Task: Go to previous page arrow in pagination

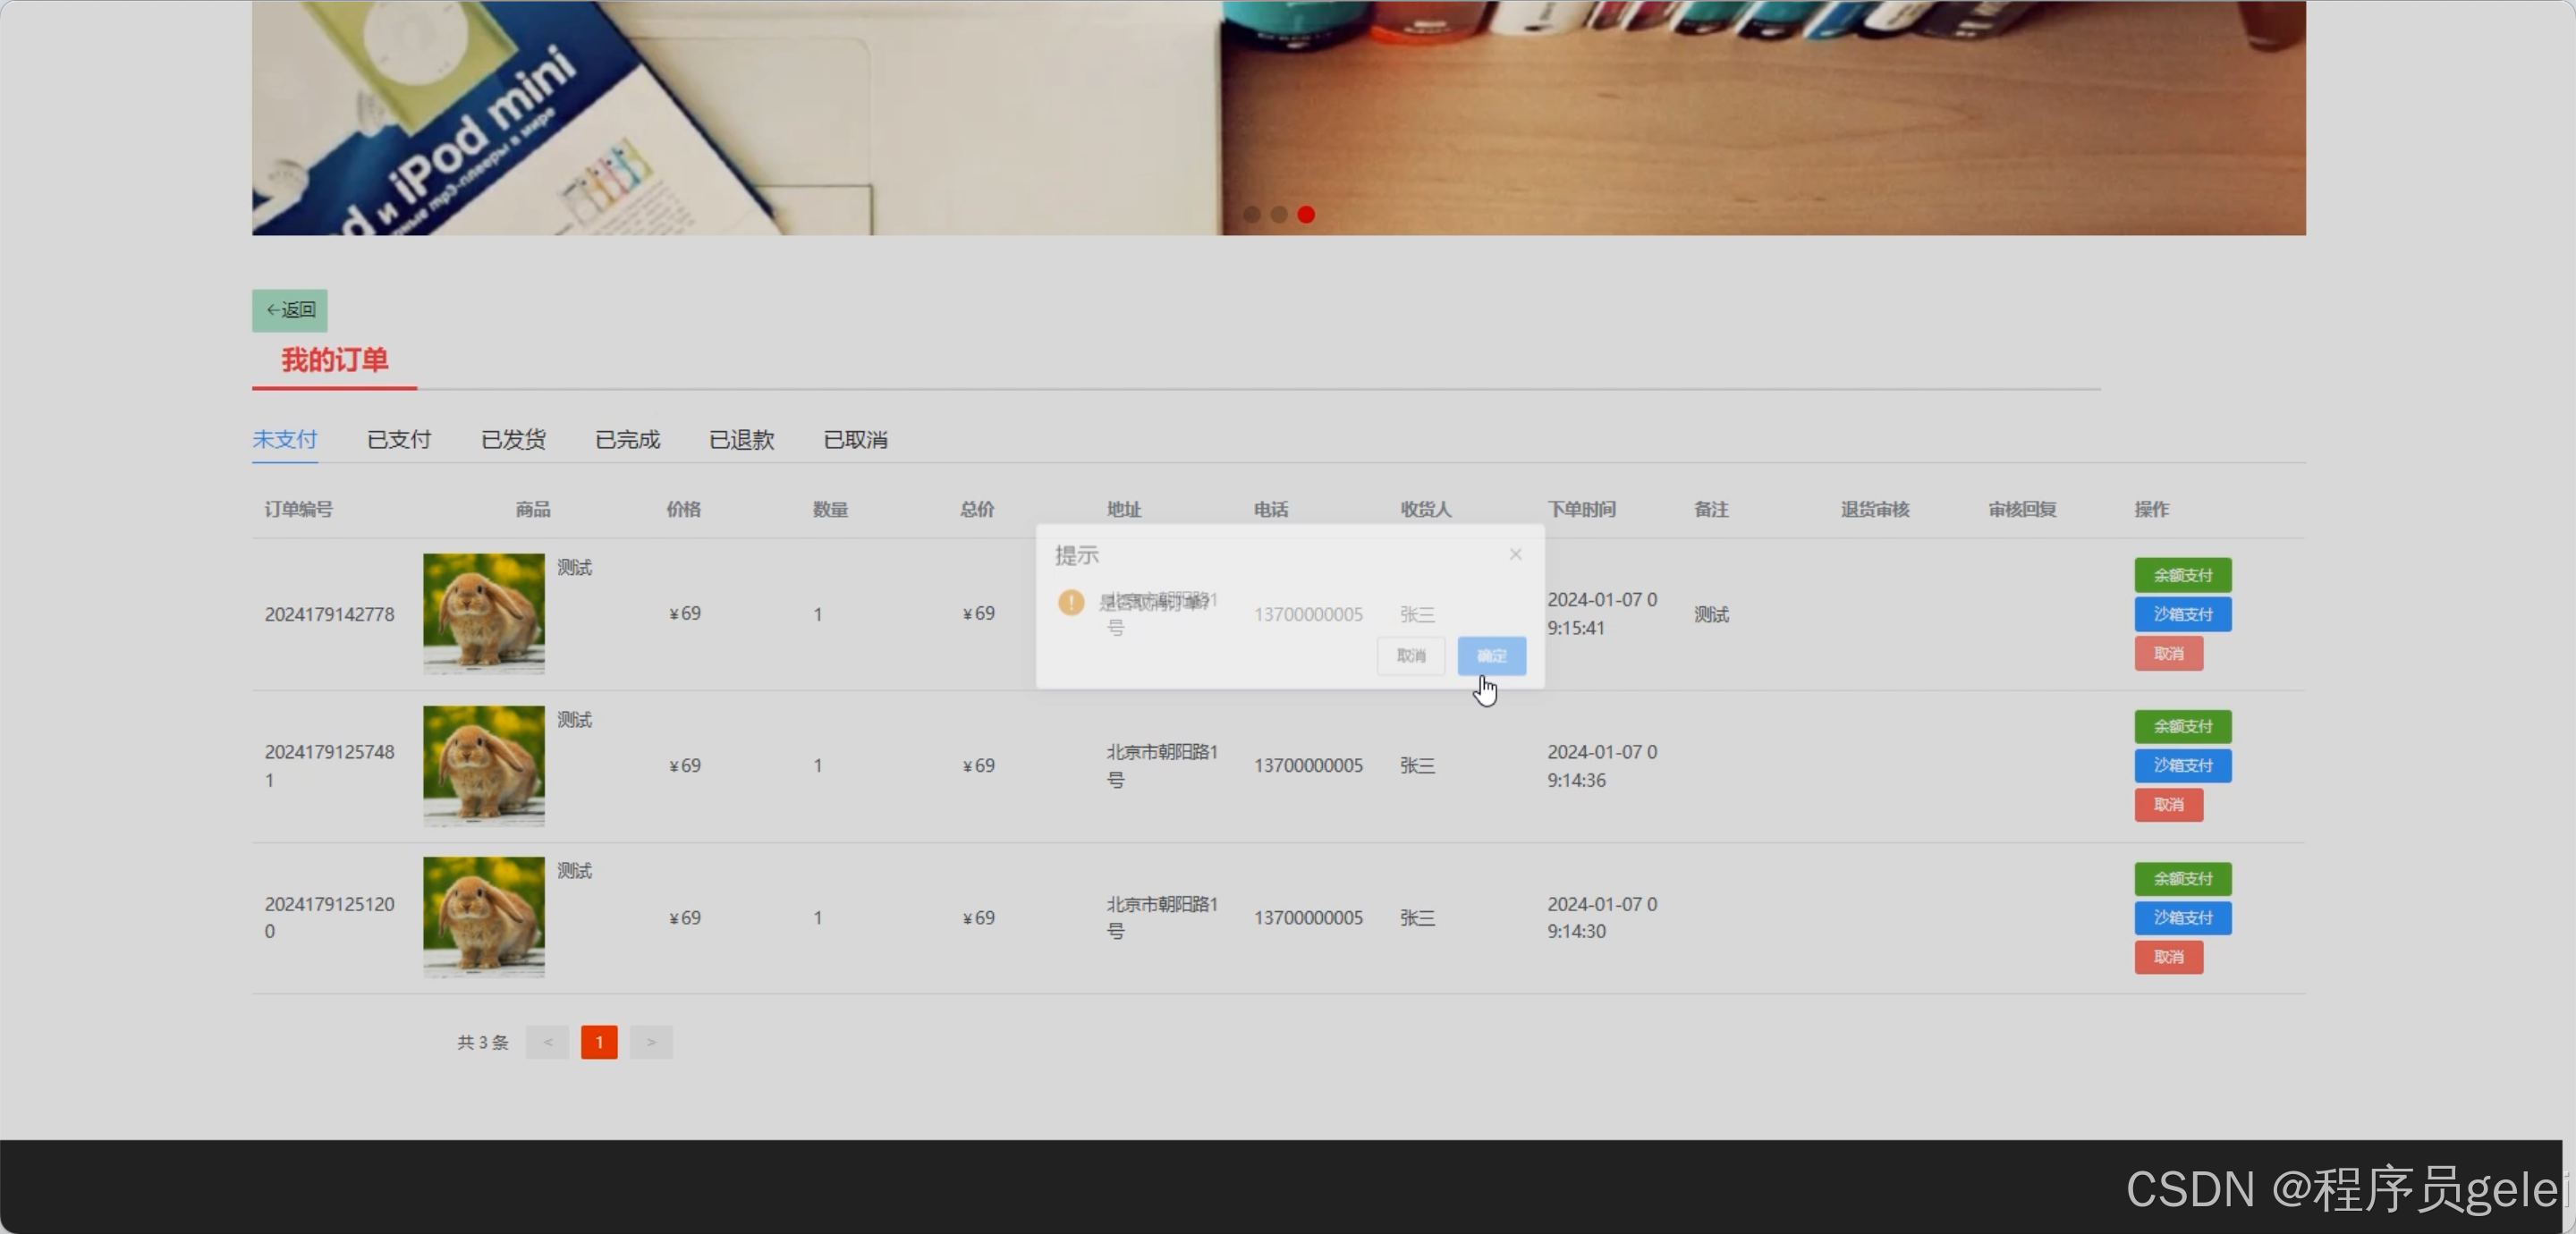Action: coord(547,1042)
